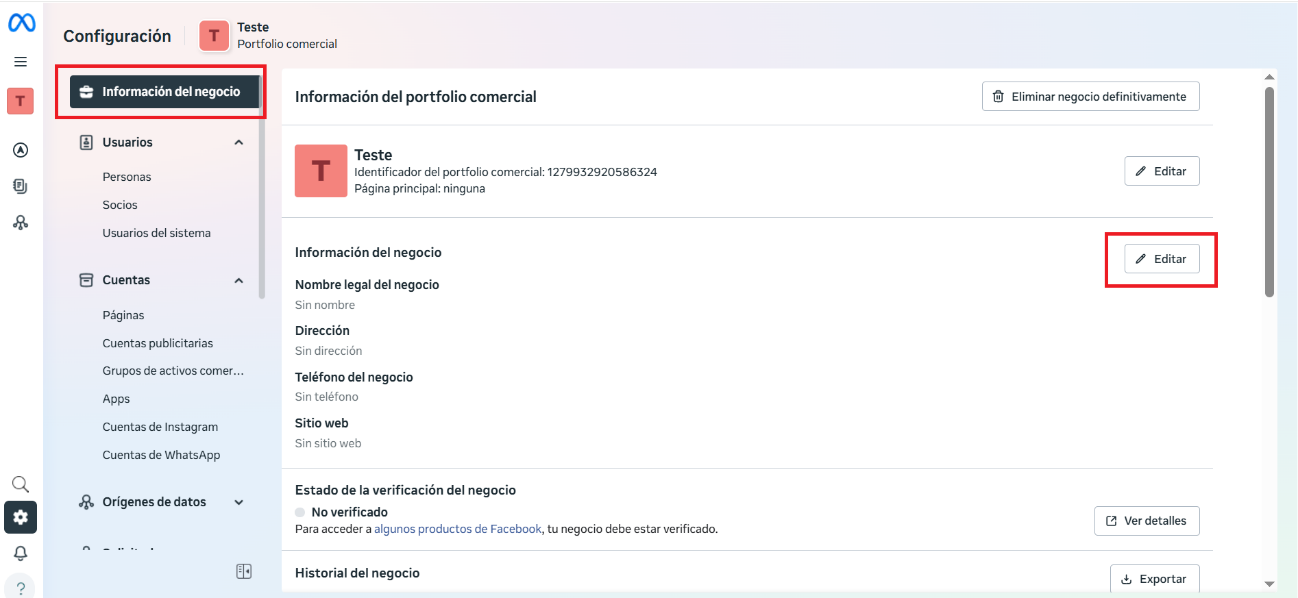The width and height of the screenshot is (1298, 598).
Task: Click the Sin teléfono value
Action: pyautogui.click(x=326, y=397)
